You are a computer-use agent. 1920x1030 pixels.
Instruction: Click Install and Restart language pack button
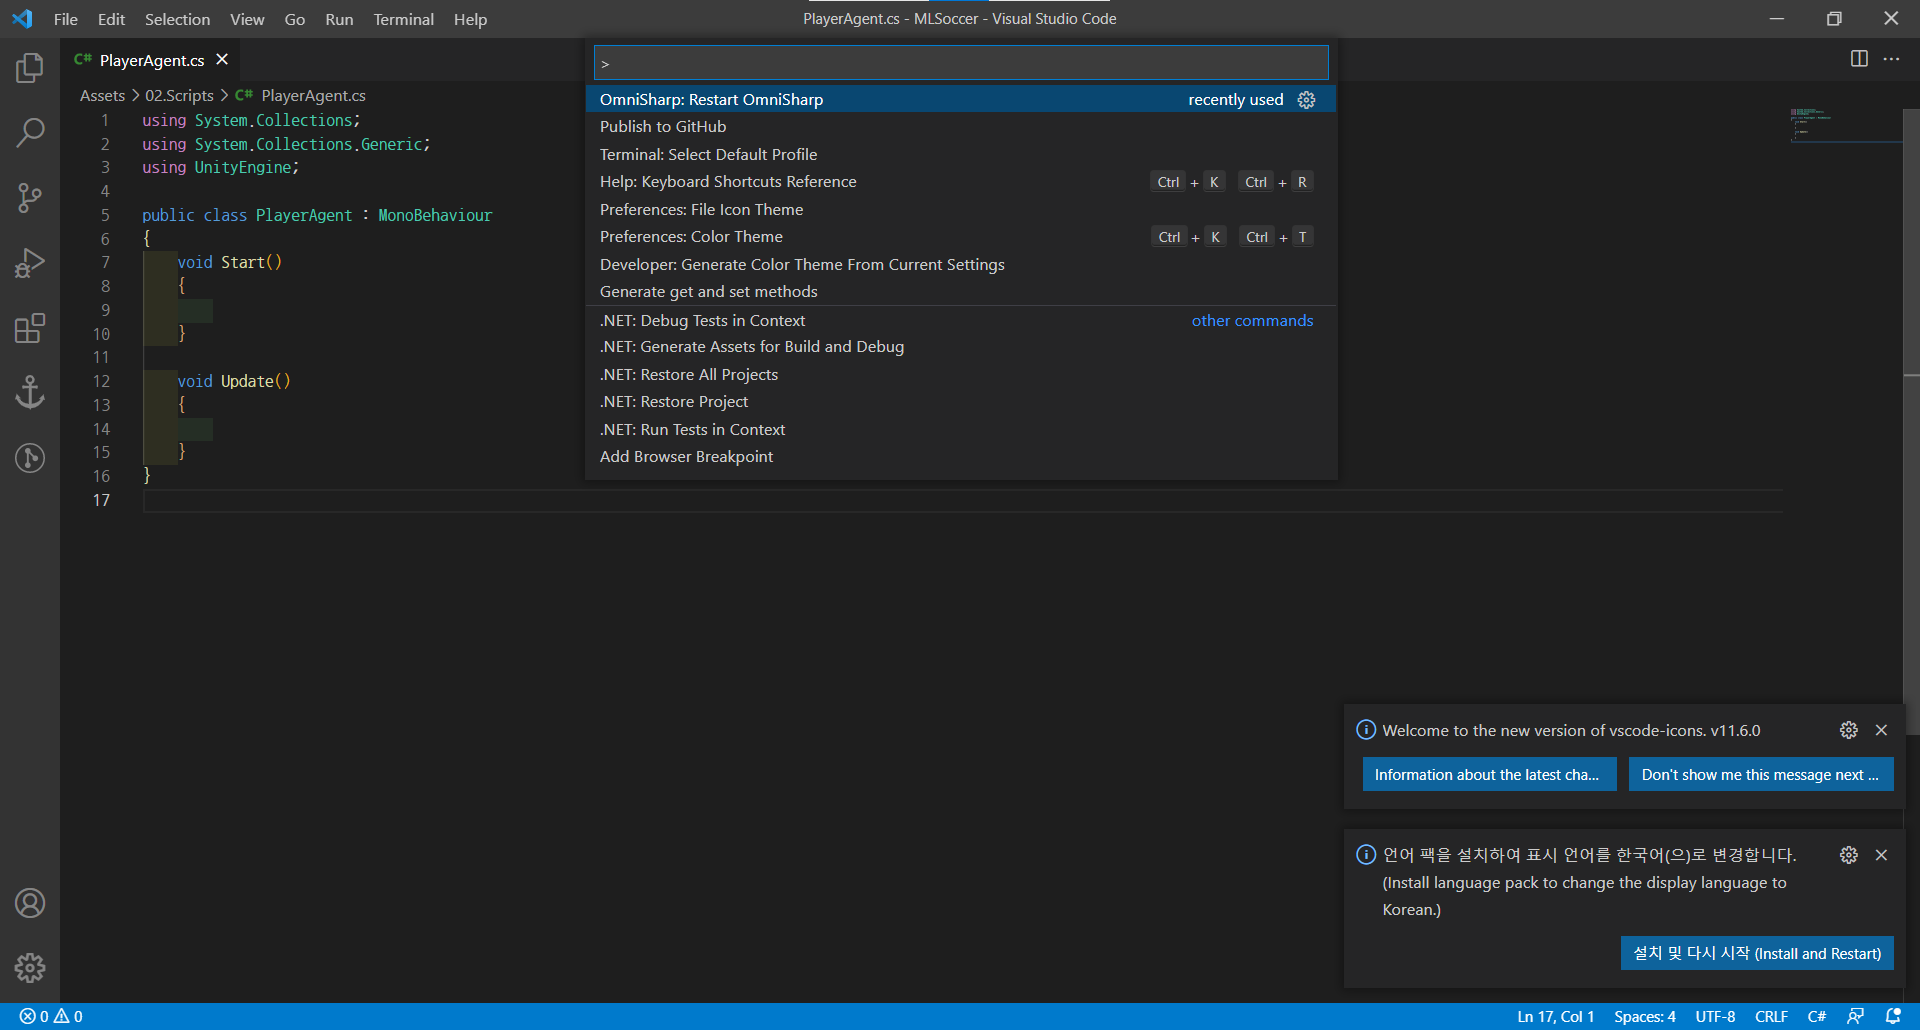click(x=1757, y=953)
